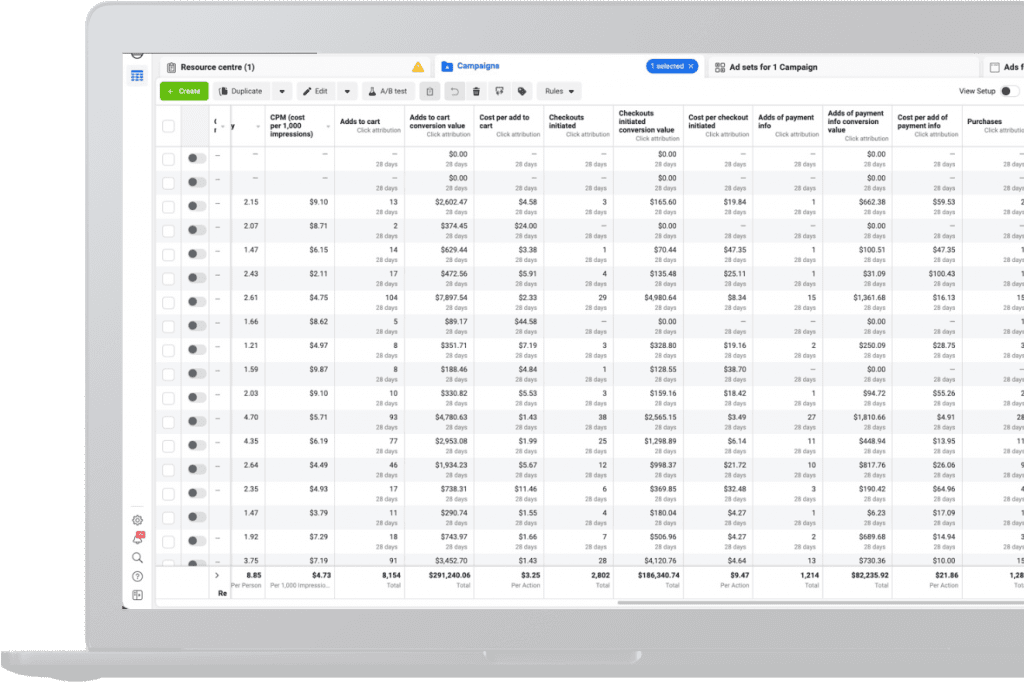Tick the checkbox for the 4.70 frequency row

(x=168, y=422)
